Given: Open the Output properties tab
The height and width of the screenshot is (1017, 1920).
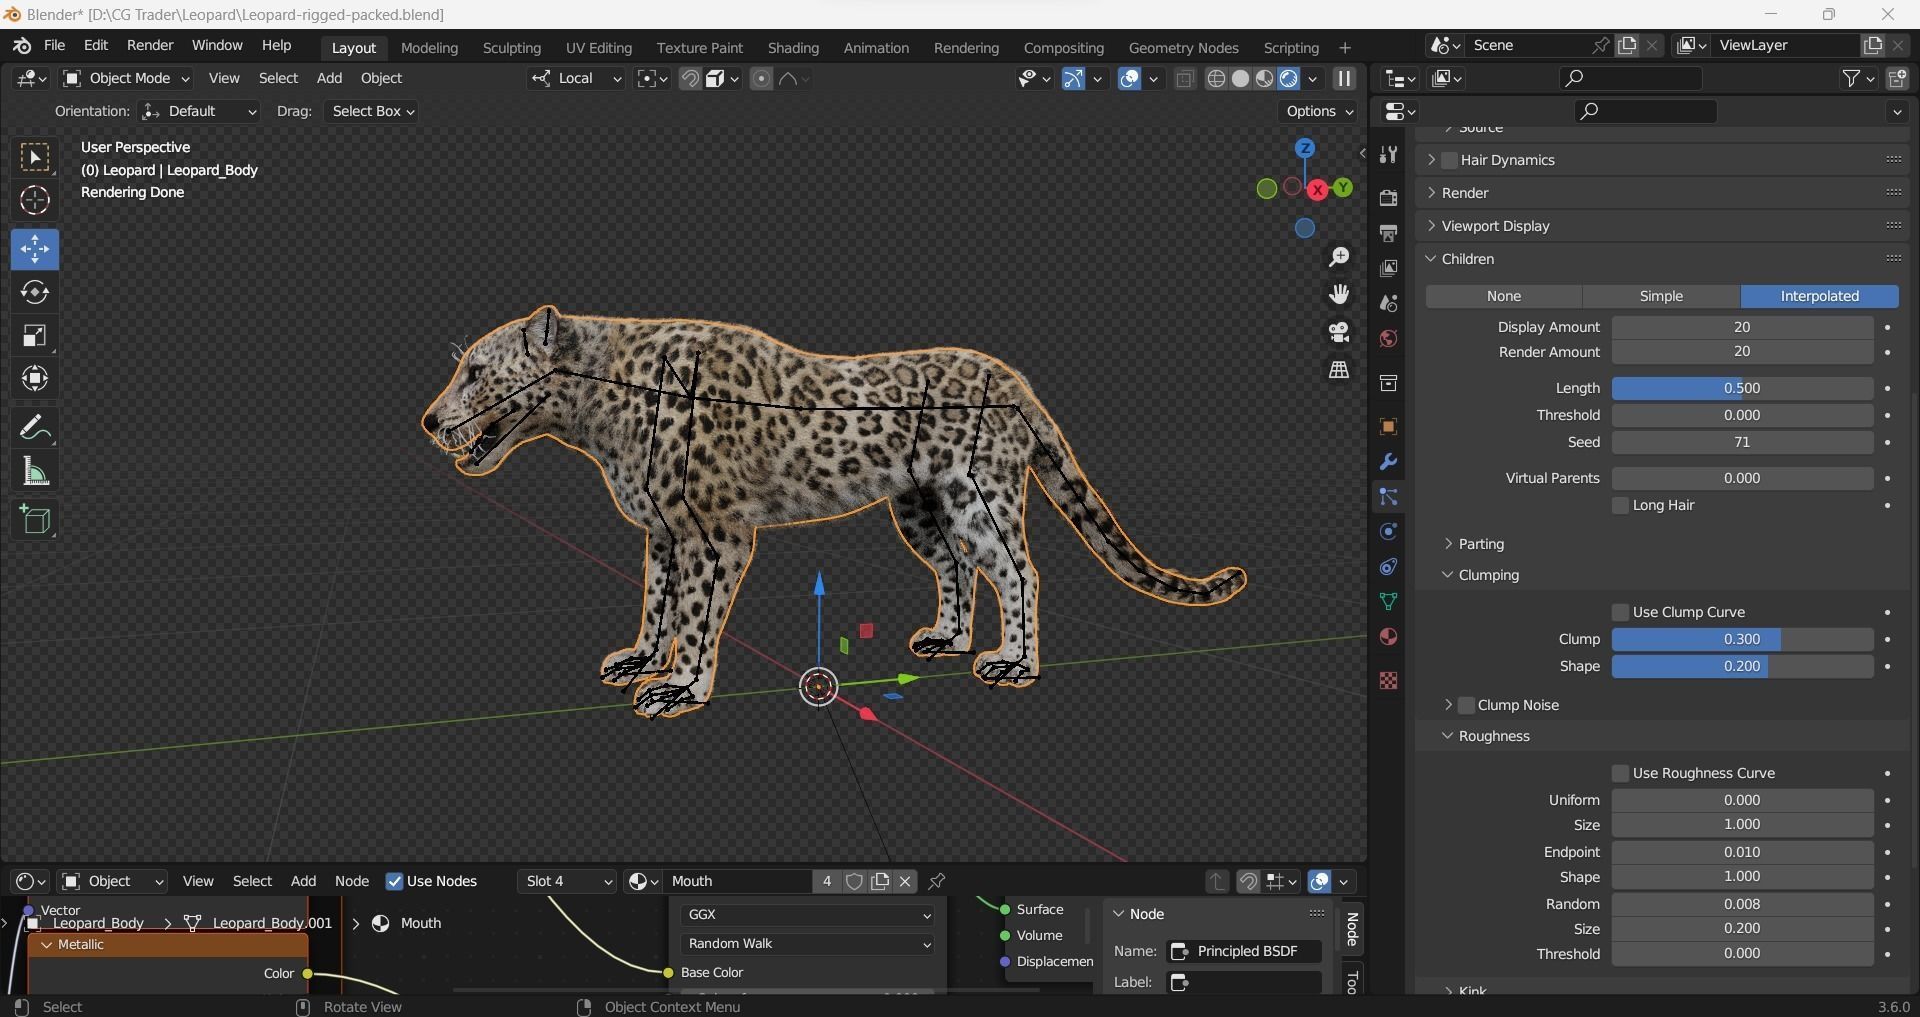Looking at the screenshot, I should [1388, 233].
